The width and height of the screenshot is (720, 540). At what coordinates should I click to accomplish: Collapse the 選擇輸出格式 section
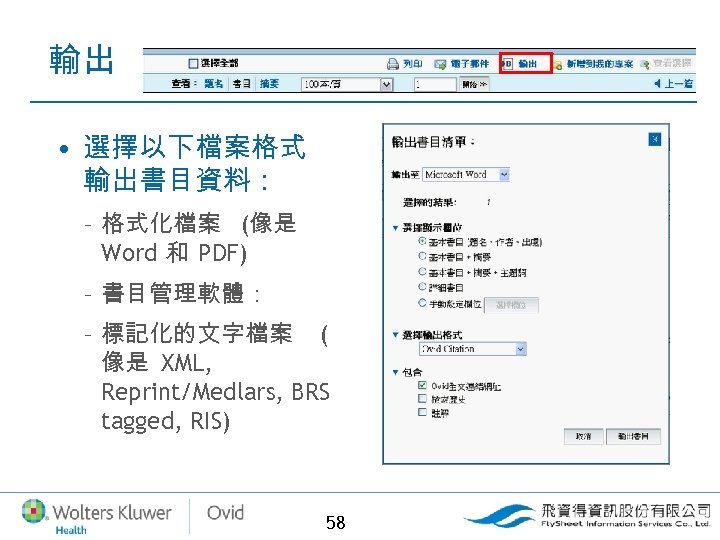pos(395,335)
